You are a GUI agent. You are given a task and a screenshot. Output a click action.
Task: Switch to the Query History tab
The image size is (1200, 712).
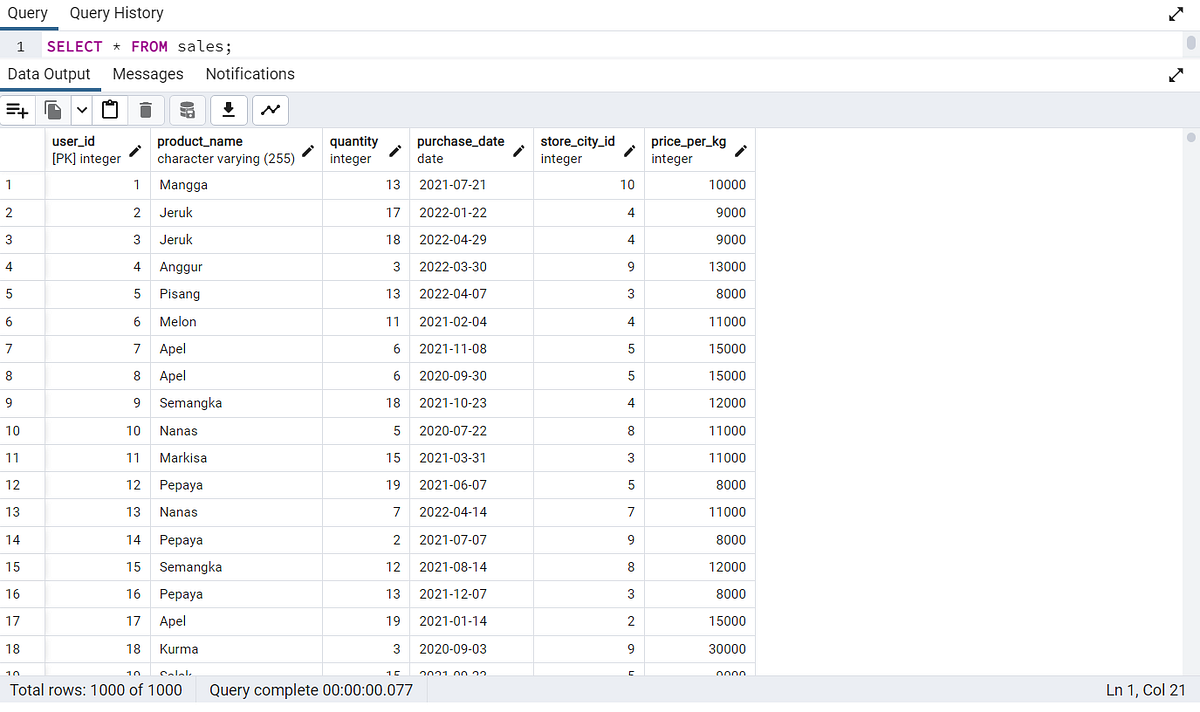point(116,13)
